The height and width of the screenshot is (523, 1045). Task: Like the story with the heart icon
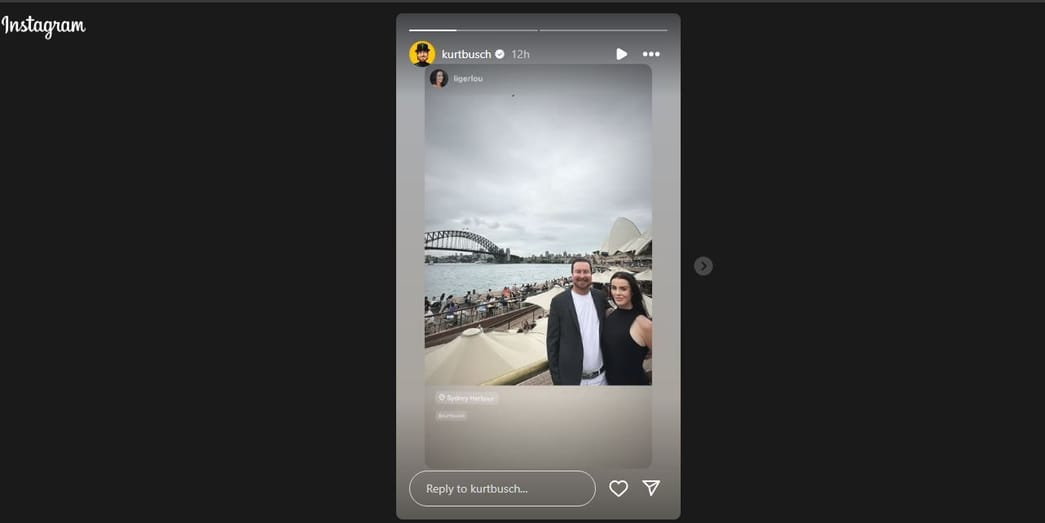pos(618,488)
